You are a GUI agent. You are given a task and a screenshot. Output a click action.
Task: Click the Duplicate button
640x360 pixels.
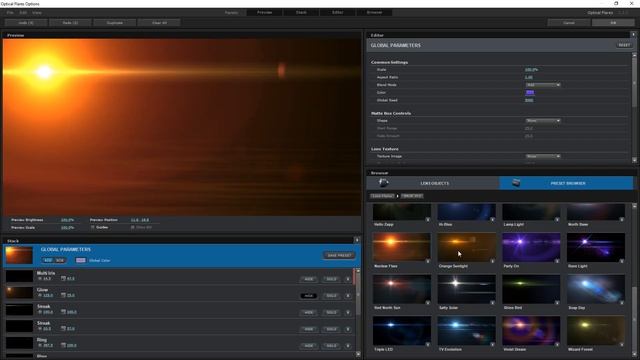click(x=115, y=23)
